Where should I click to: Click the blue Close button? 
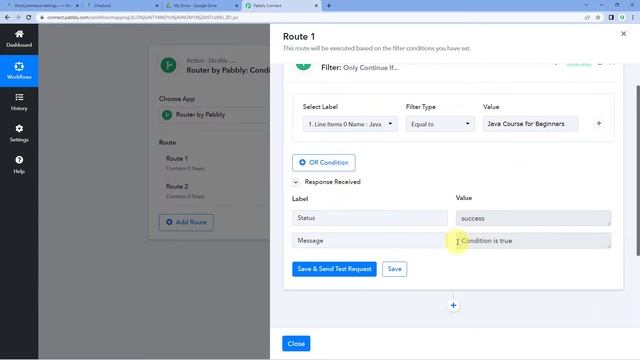[x=296, y=344]
